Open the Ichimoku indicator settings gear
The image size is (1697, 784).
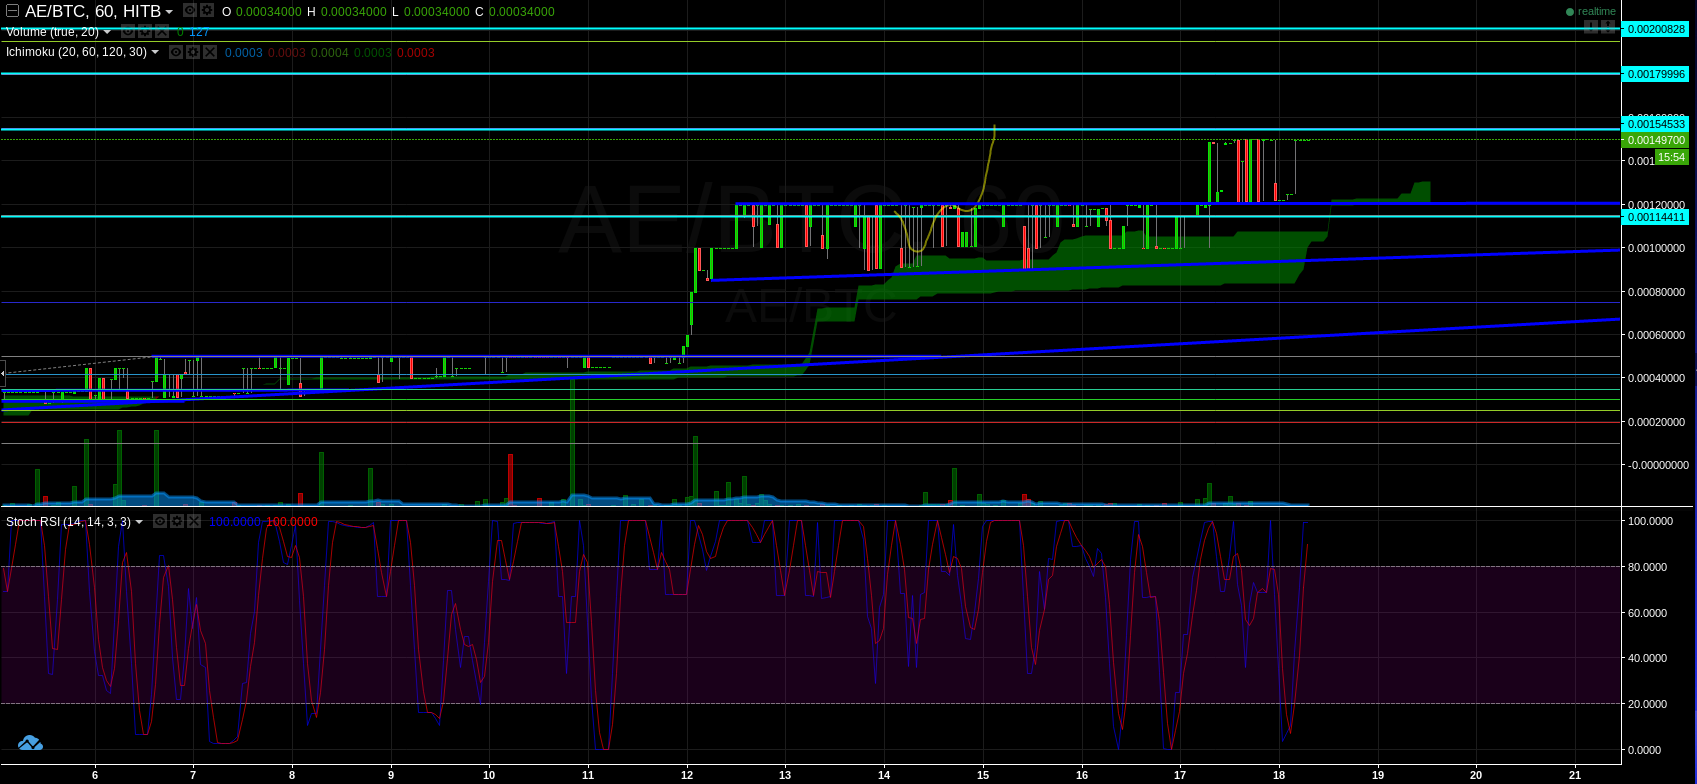click(x=193, y=51)
